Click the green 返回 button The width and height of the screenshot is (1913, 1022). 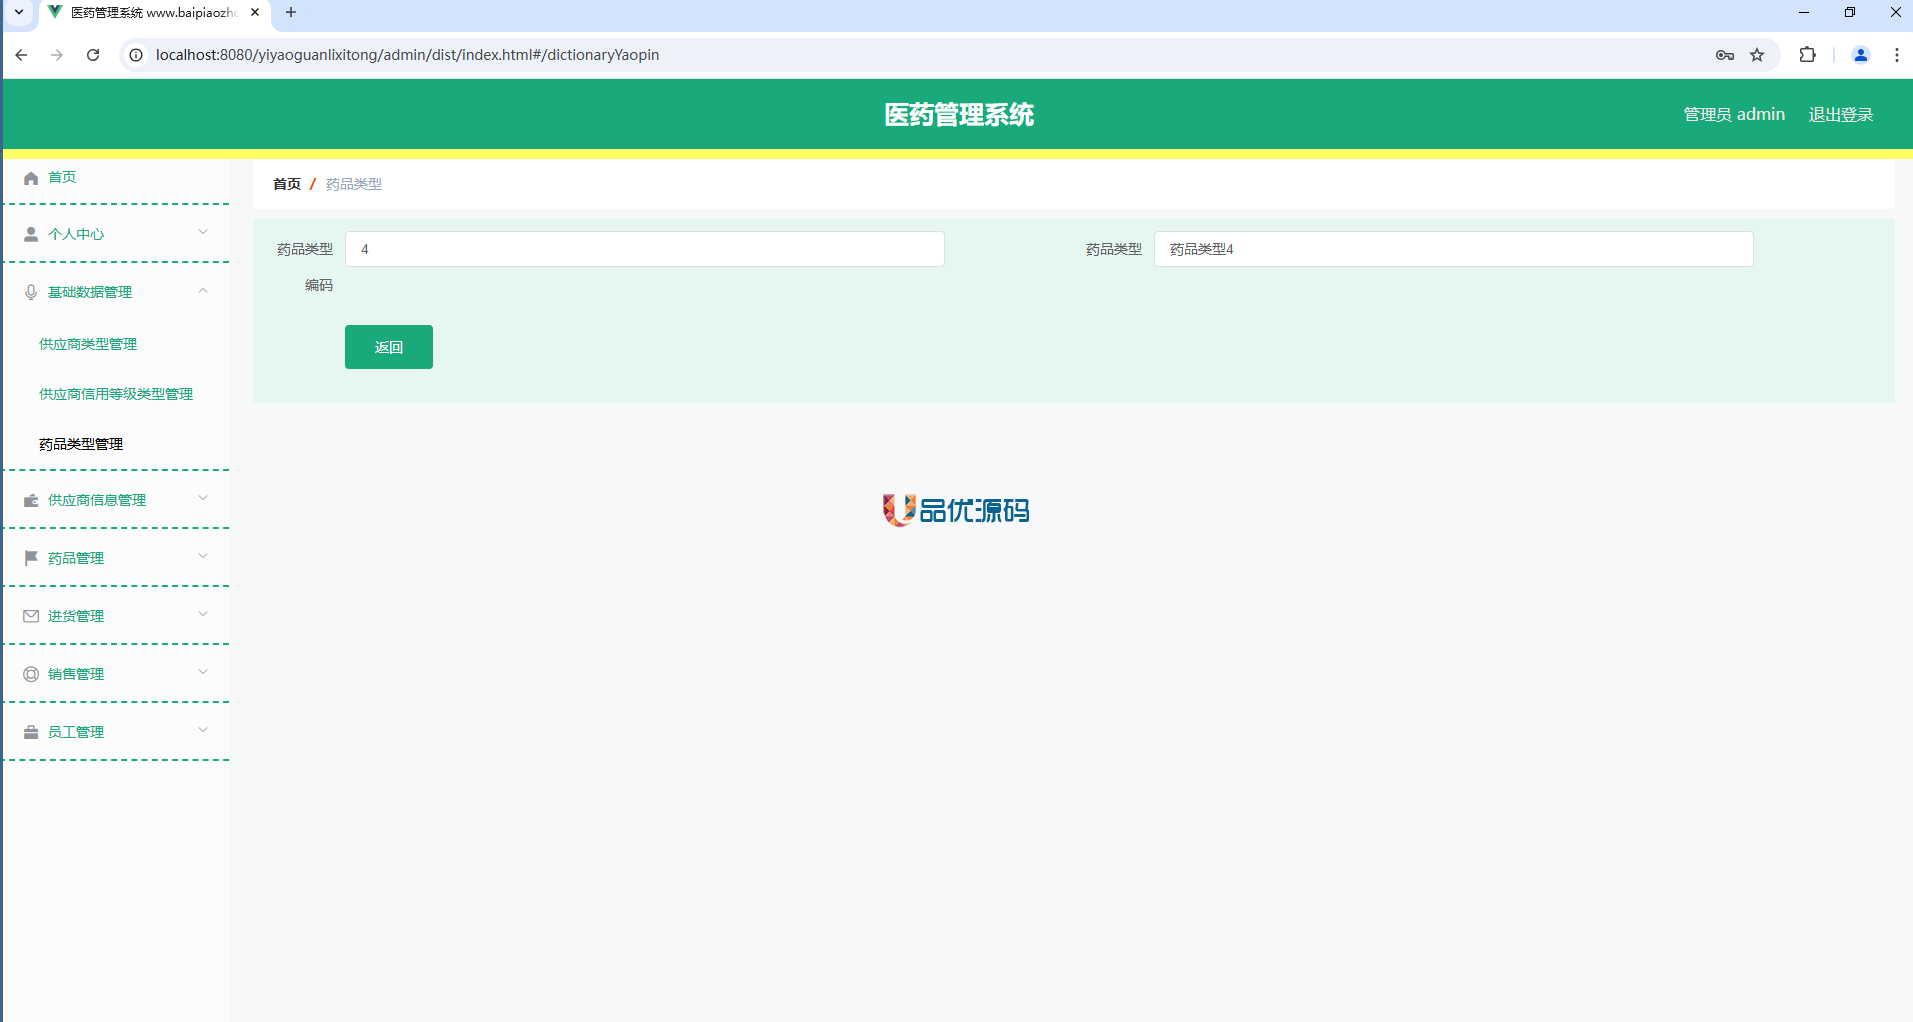point(389,347)
